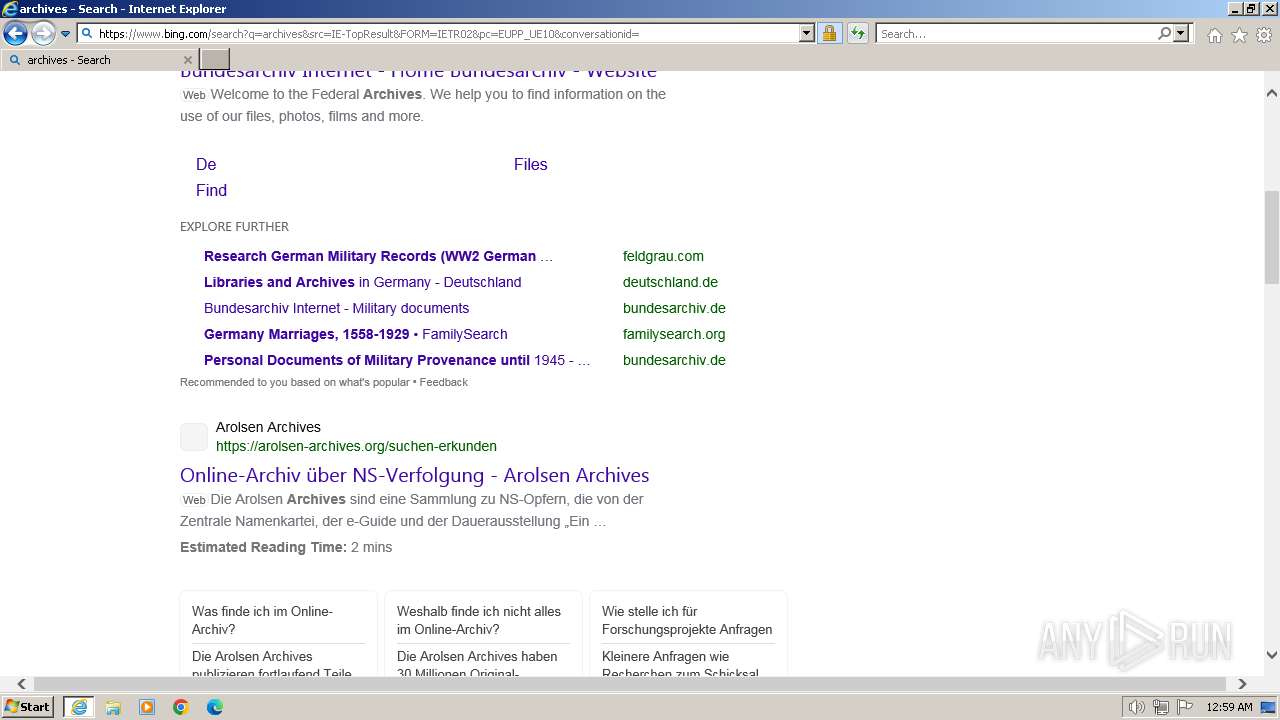
Task: Click the 12:59 AM system clock
Action: tap(1229, 707)
